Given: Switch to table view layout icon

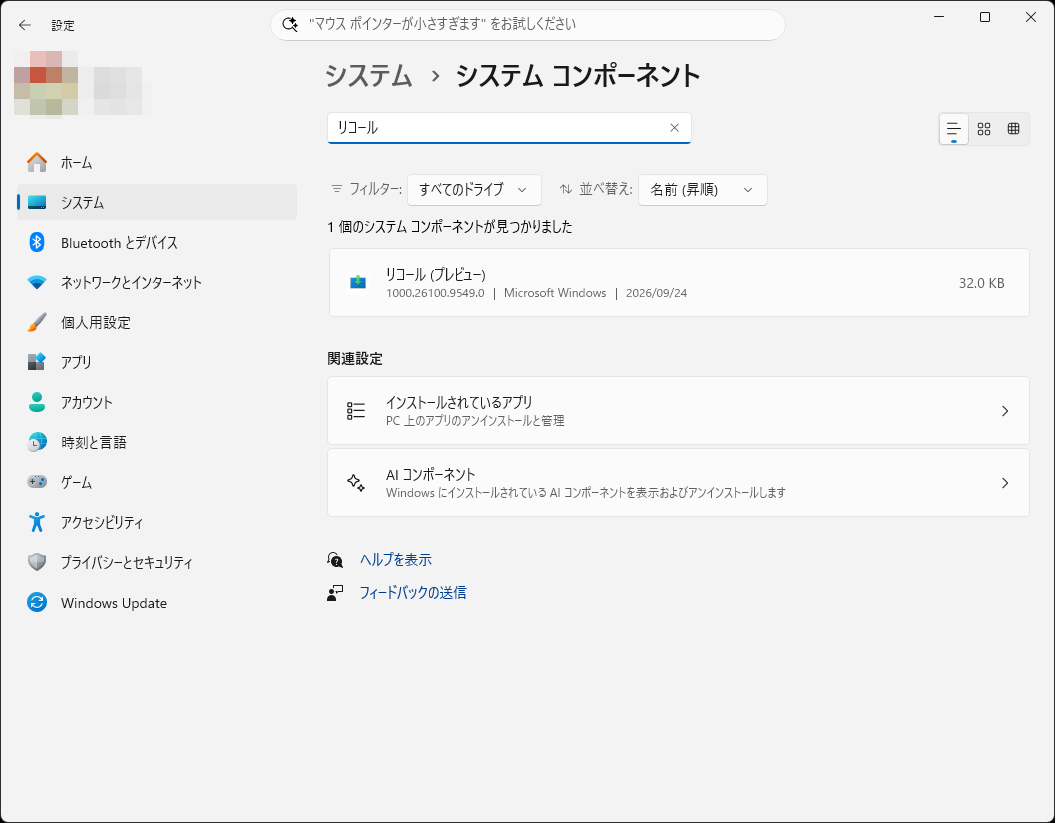Looking at the screenshot, I should [1013, 129].
